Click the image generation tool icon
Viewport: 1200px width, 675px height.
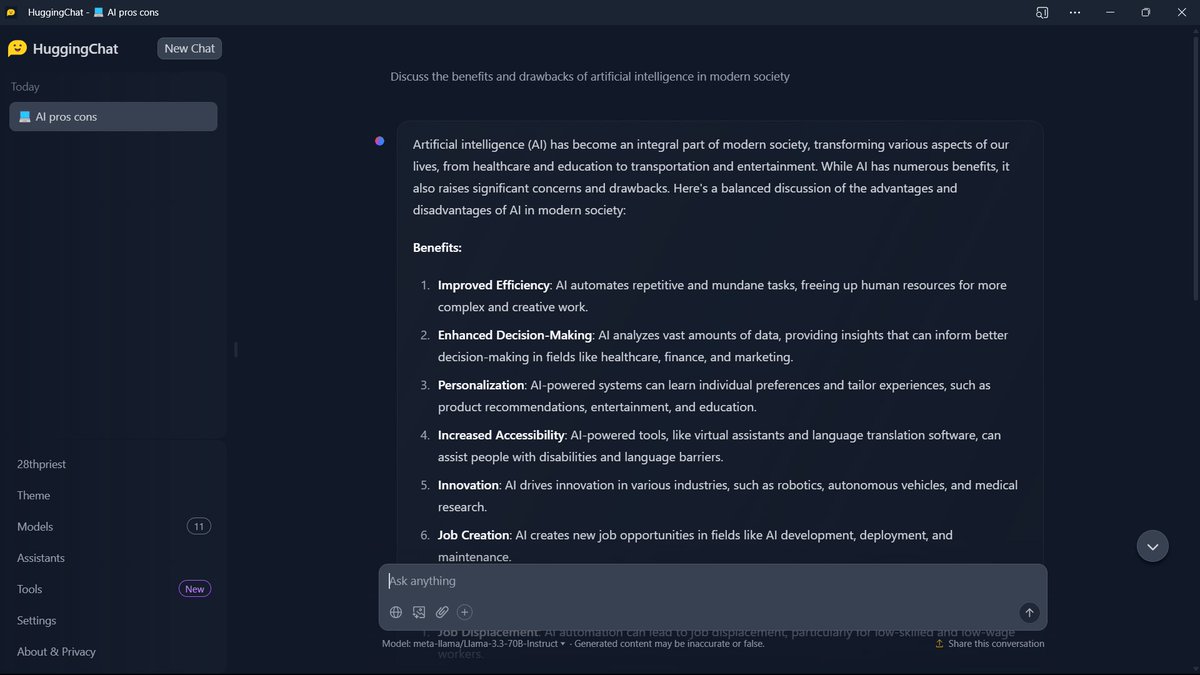click(419, 612)
